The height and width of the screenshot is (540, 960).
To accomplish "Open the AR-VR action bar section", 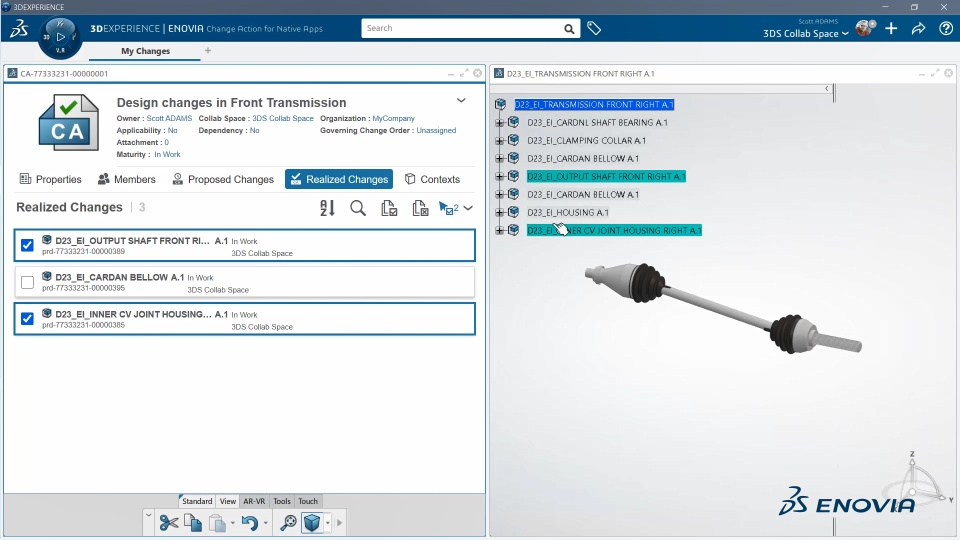I will tap(254, 501).
